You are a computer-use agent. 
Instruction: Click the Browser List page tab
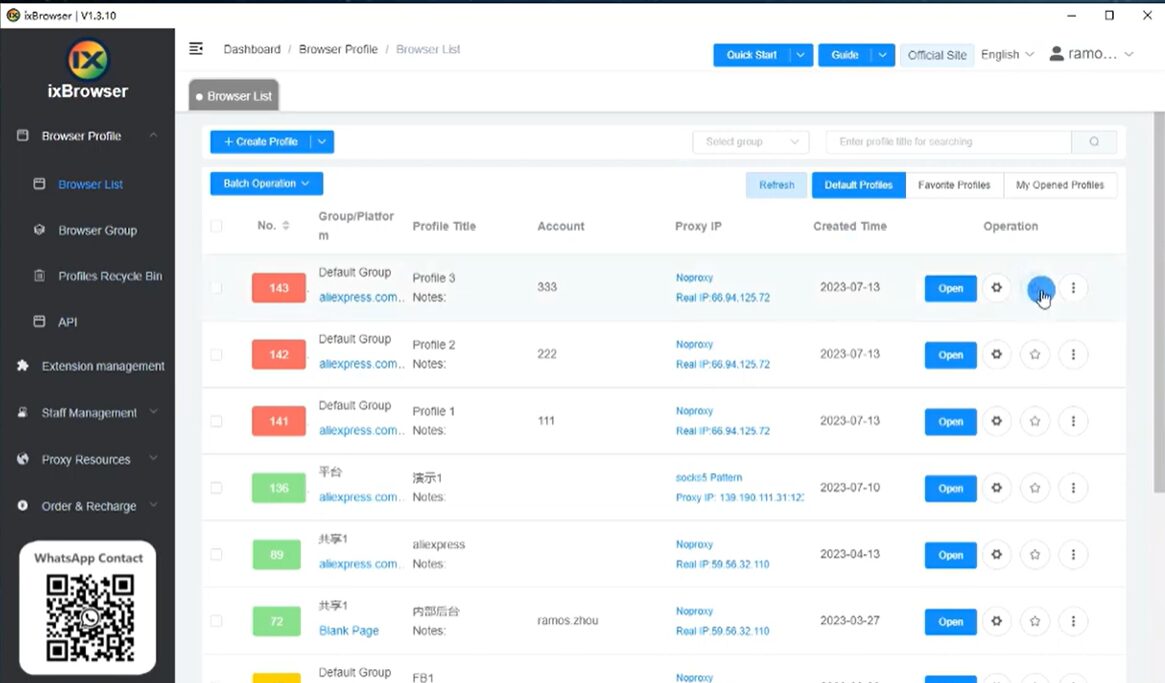(x=233, y=96)
